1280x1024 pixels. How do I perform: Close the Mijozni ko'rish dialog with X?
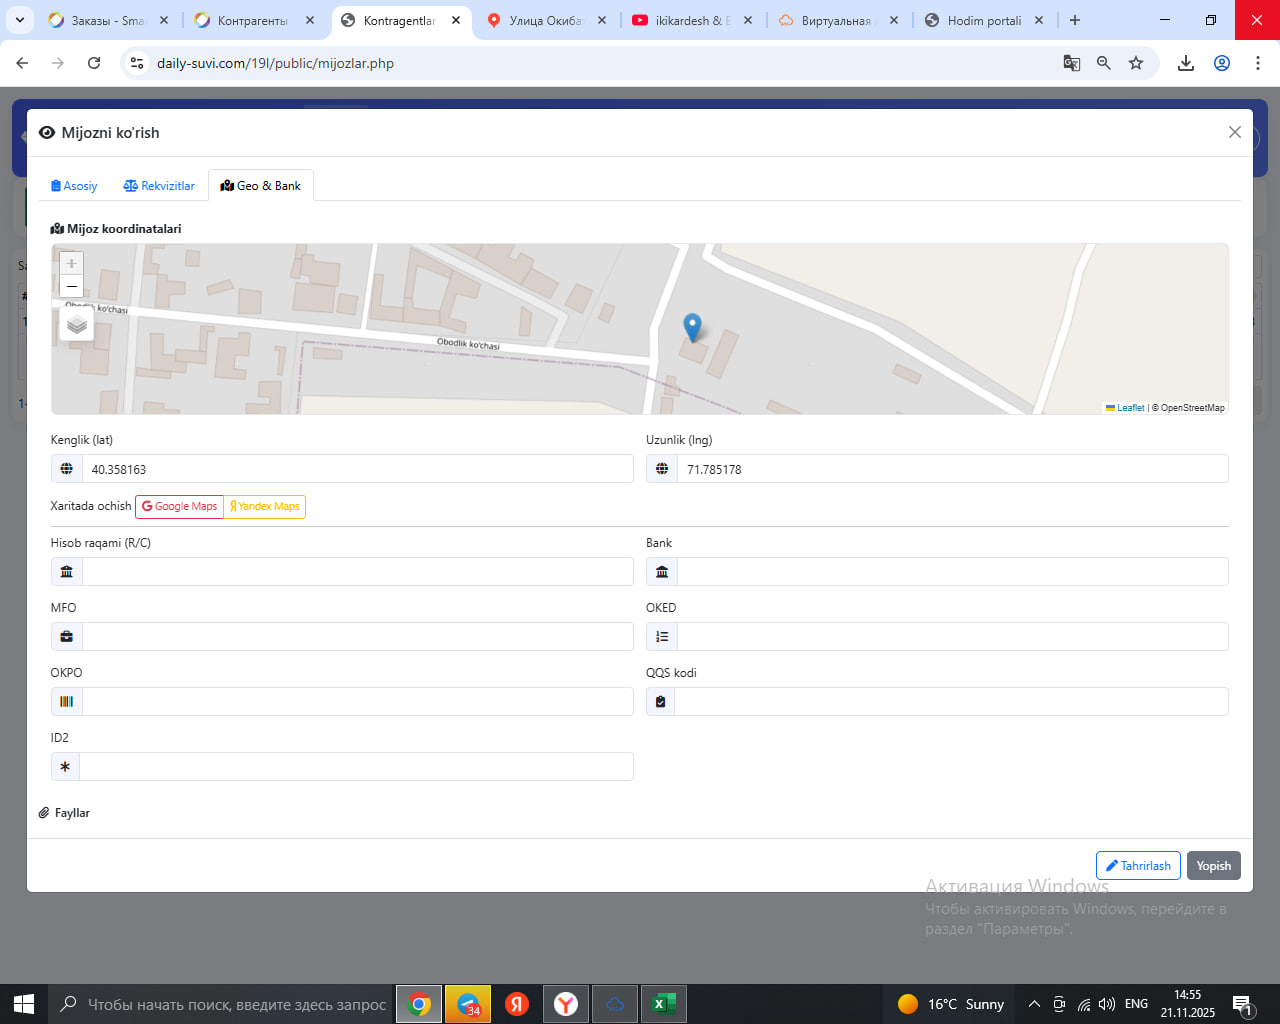1235,132
